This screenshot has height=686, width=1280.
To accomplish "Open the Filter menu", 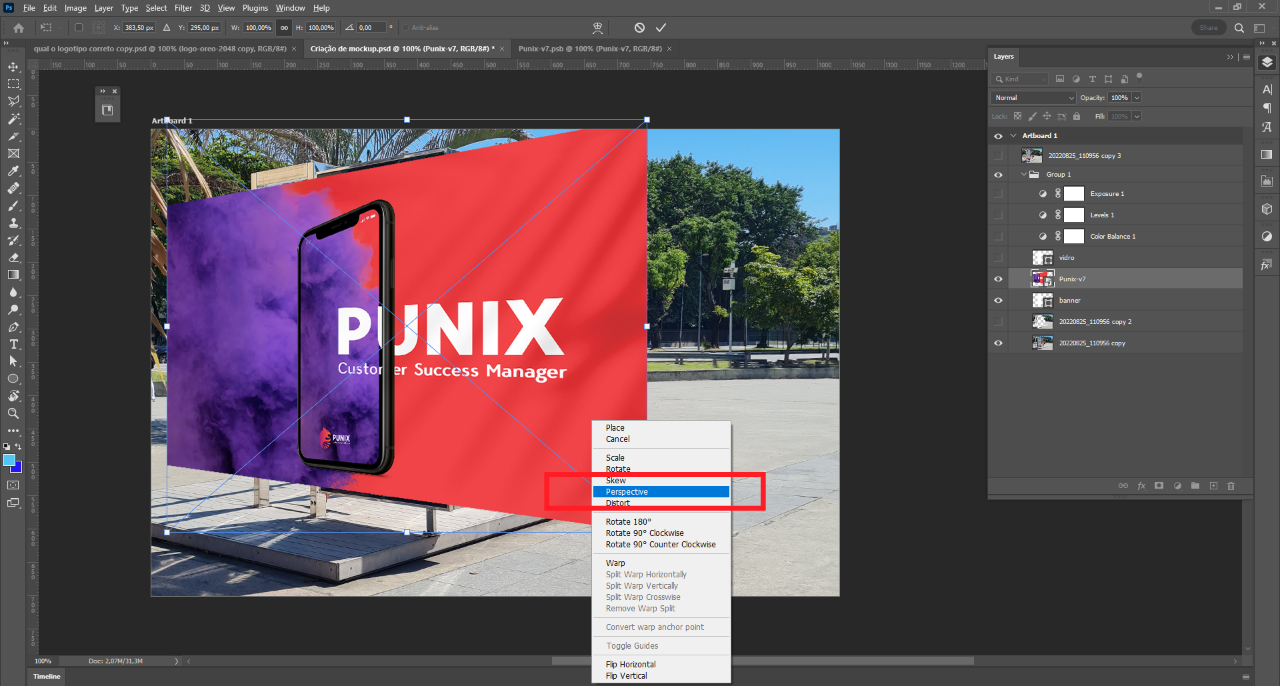I will 183,8.
